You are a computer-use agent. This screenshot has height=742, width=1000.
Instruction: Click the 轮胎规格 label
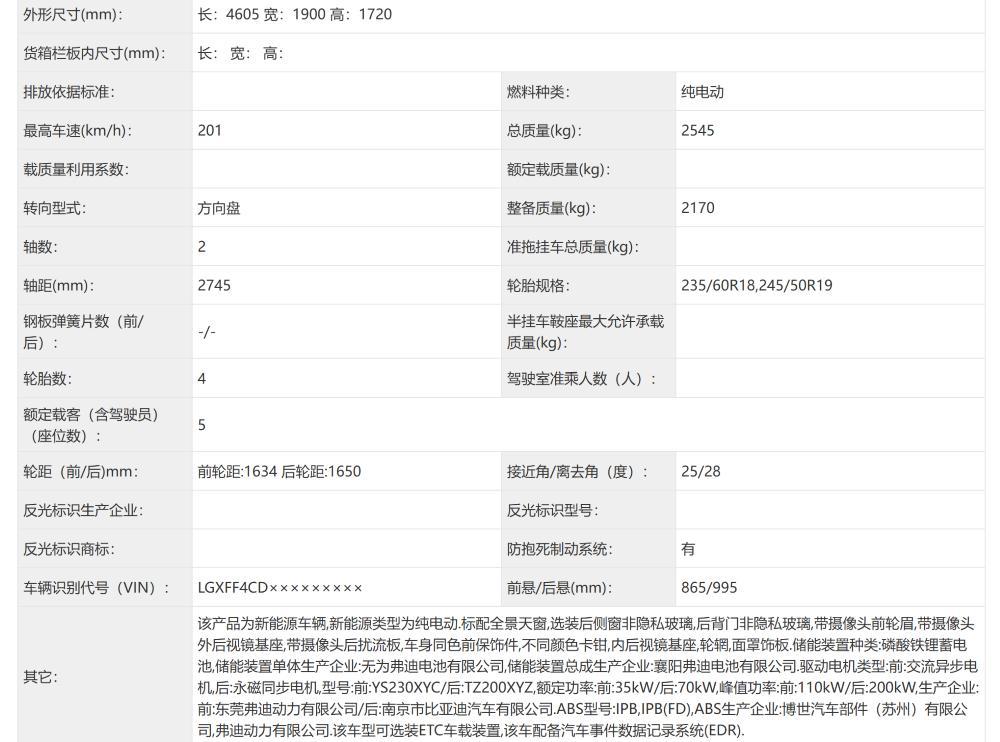[x=538, y=286]
